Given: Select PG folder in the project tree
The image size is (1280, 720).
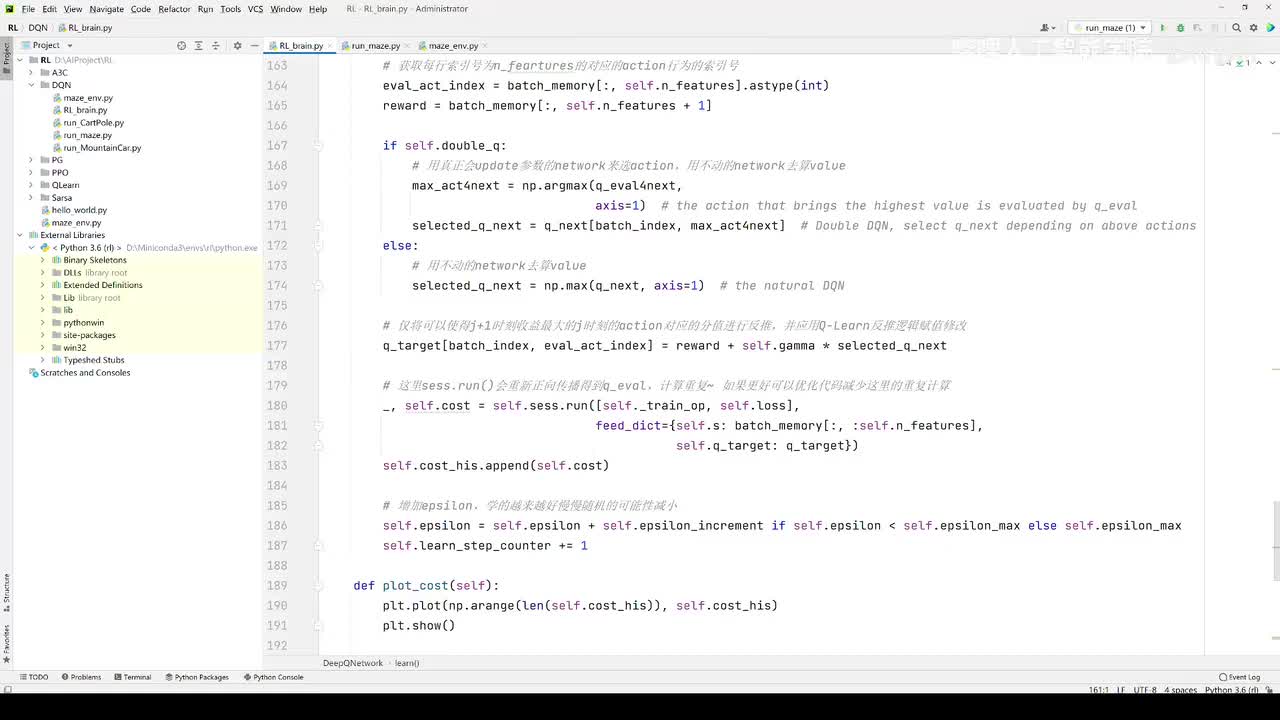Looking at the screenshot, I should [x=56, y=160].
